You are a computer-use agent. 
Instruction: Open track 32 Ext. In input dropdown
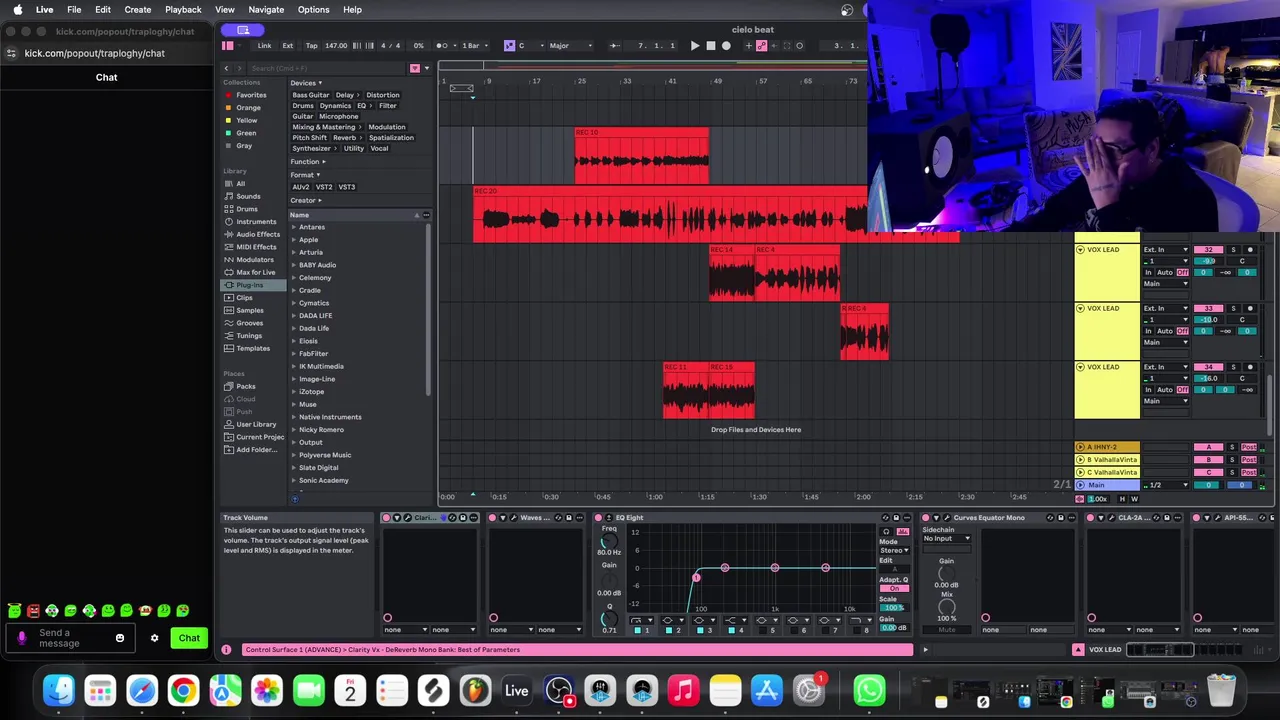(1165, 250)
